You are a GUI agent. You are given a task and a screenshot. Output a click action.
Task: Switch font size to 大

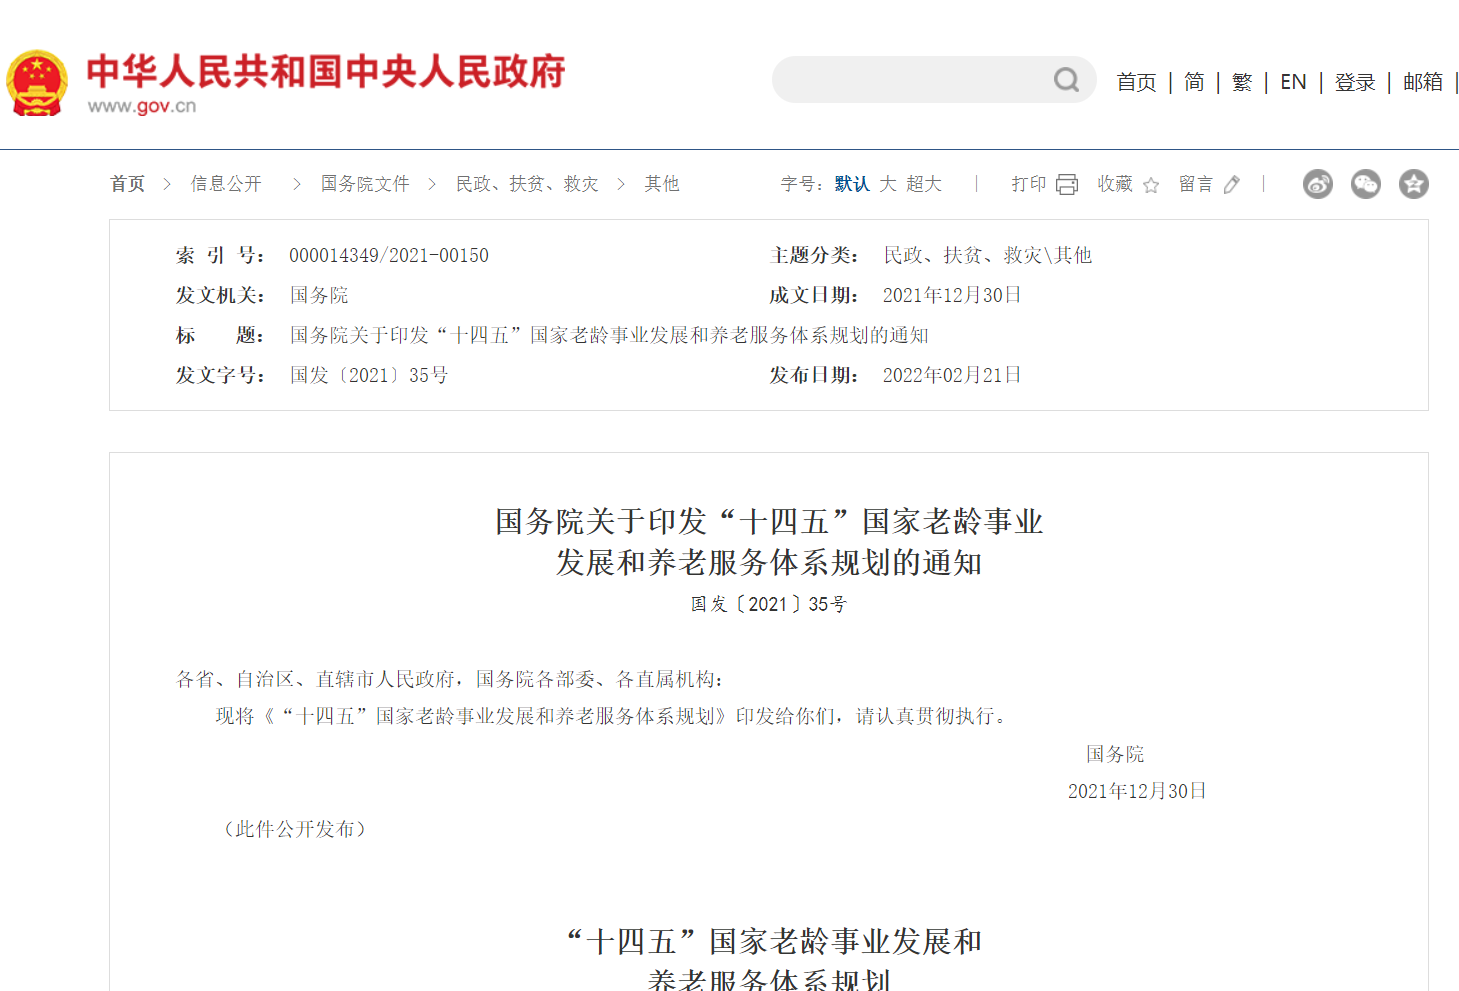[x=888, y=184]
